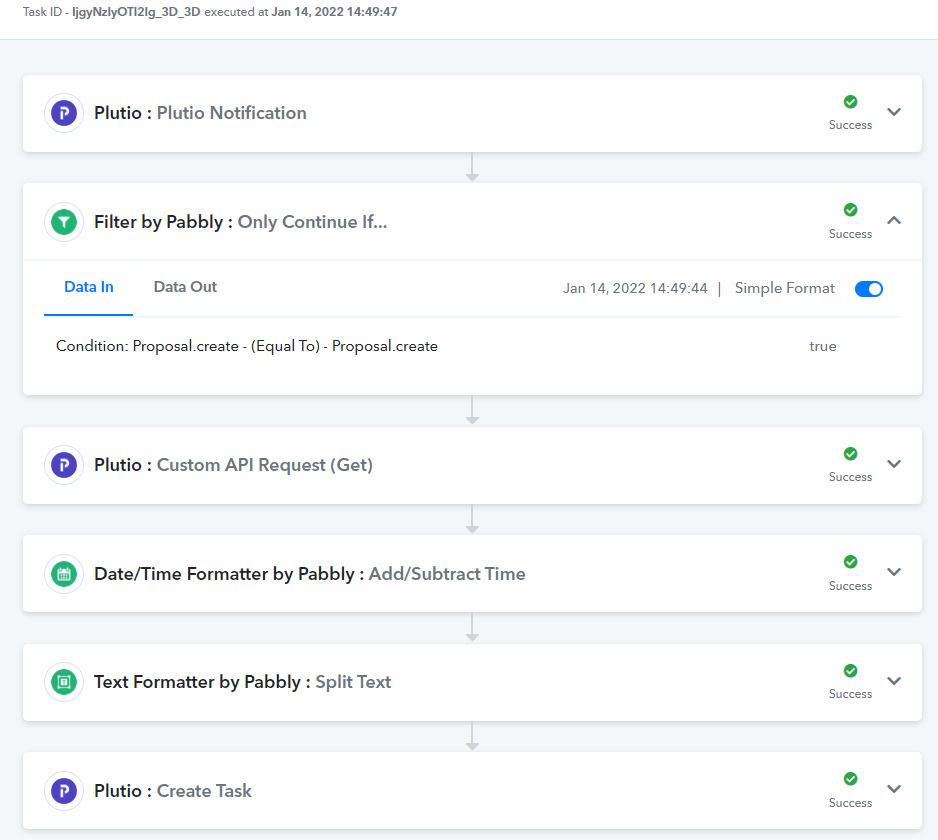
Task: Expand the Split Text step
Action: click(x=894, y=680)
